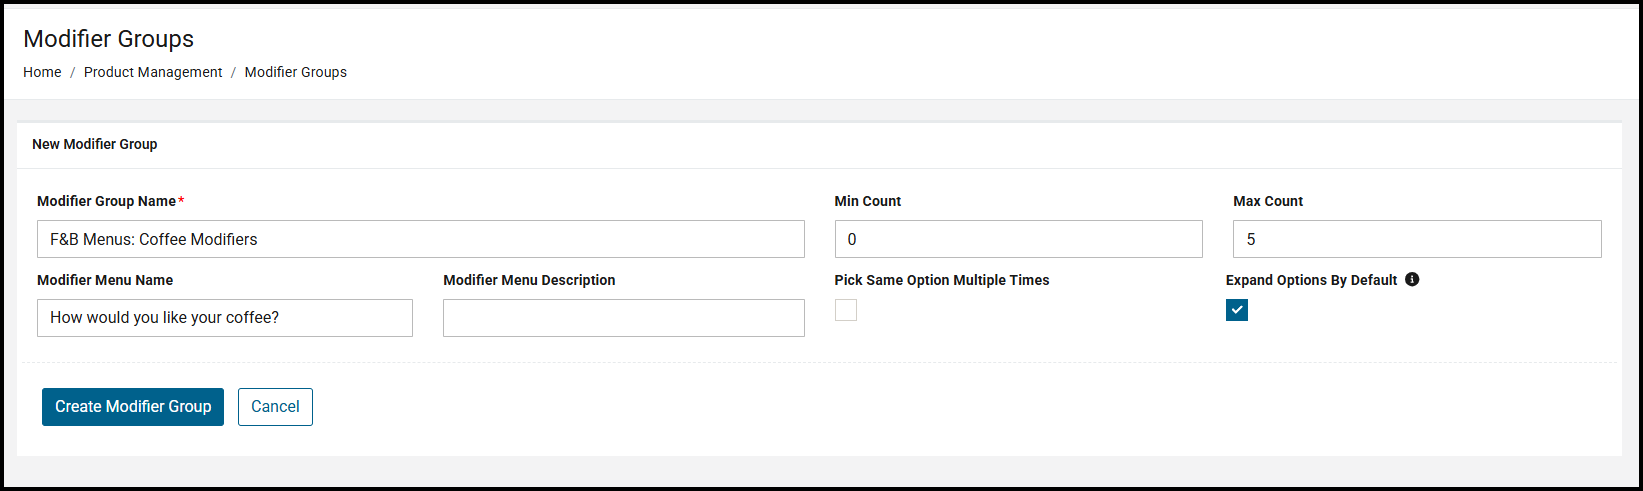Screen dimensions: 1643x491
Task: Focus the Modifier Group Name text field
Action: click(x=420, y=239)
